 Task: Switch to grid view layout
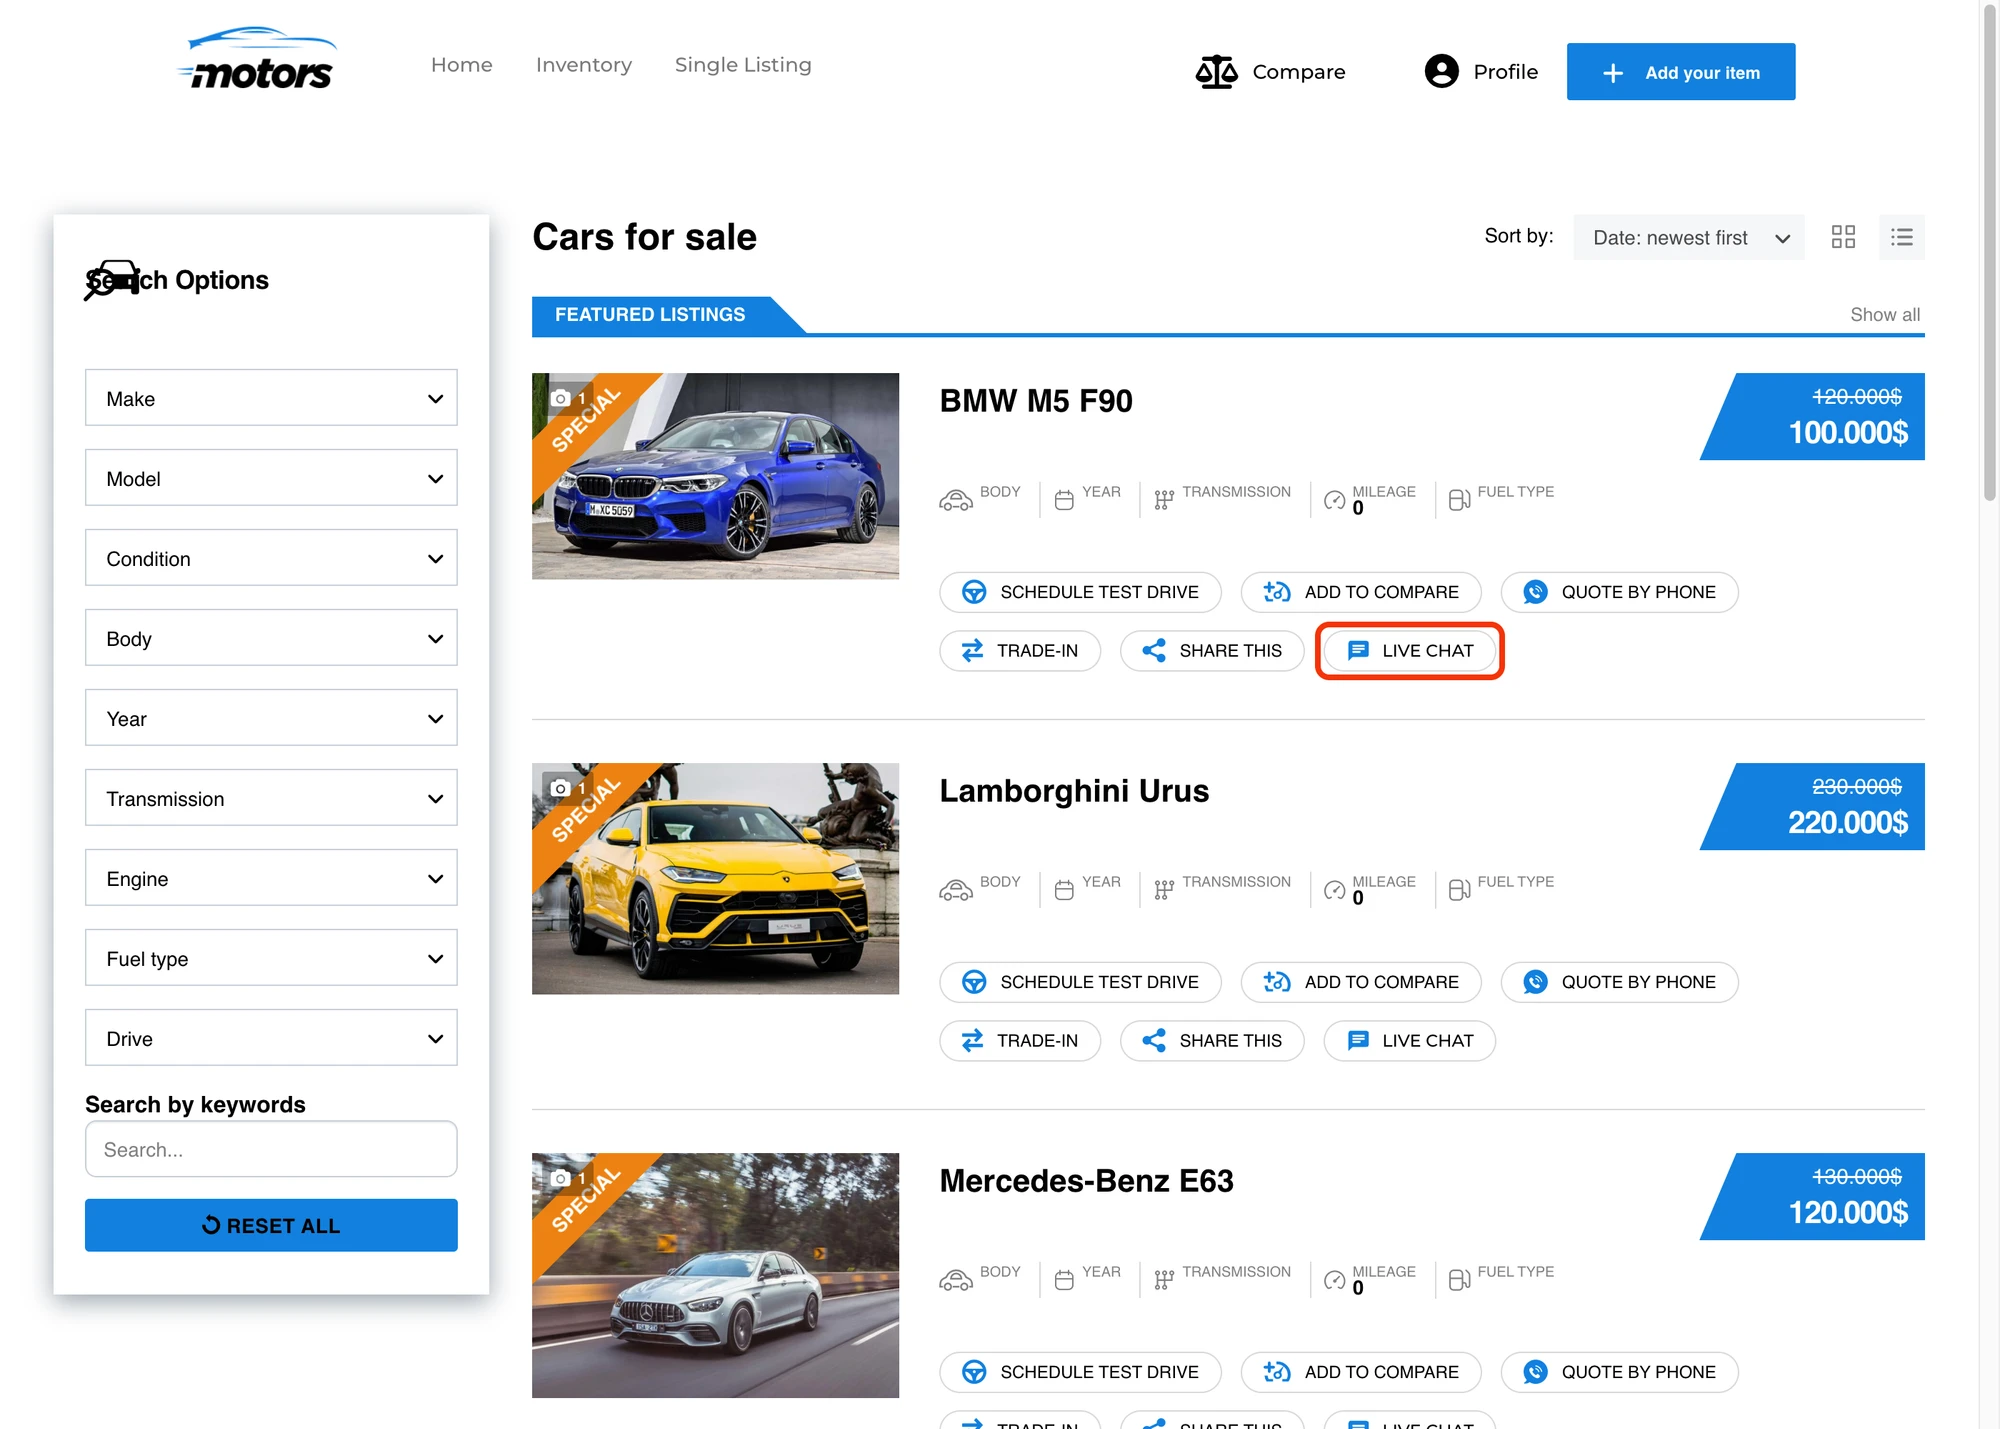click(x=1843, y=237)
